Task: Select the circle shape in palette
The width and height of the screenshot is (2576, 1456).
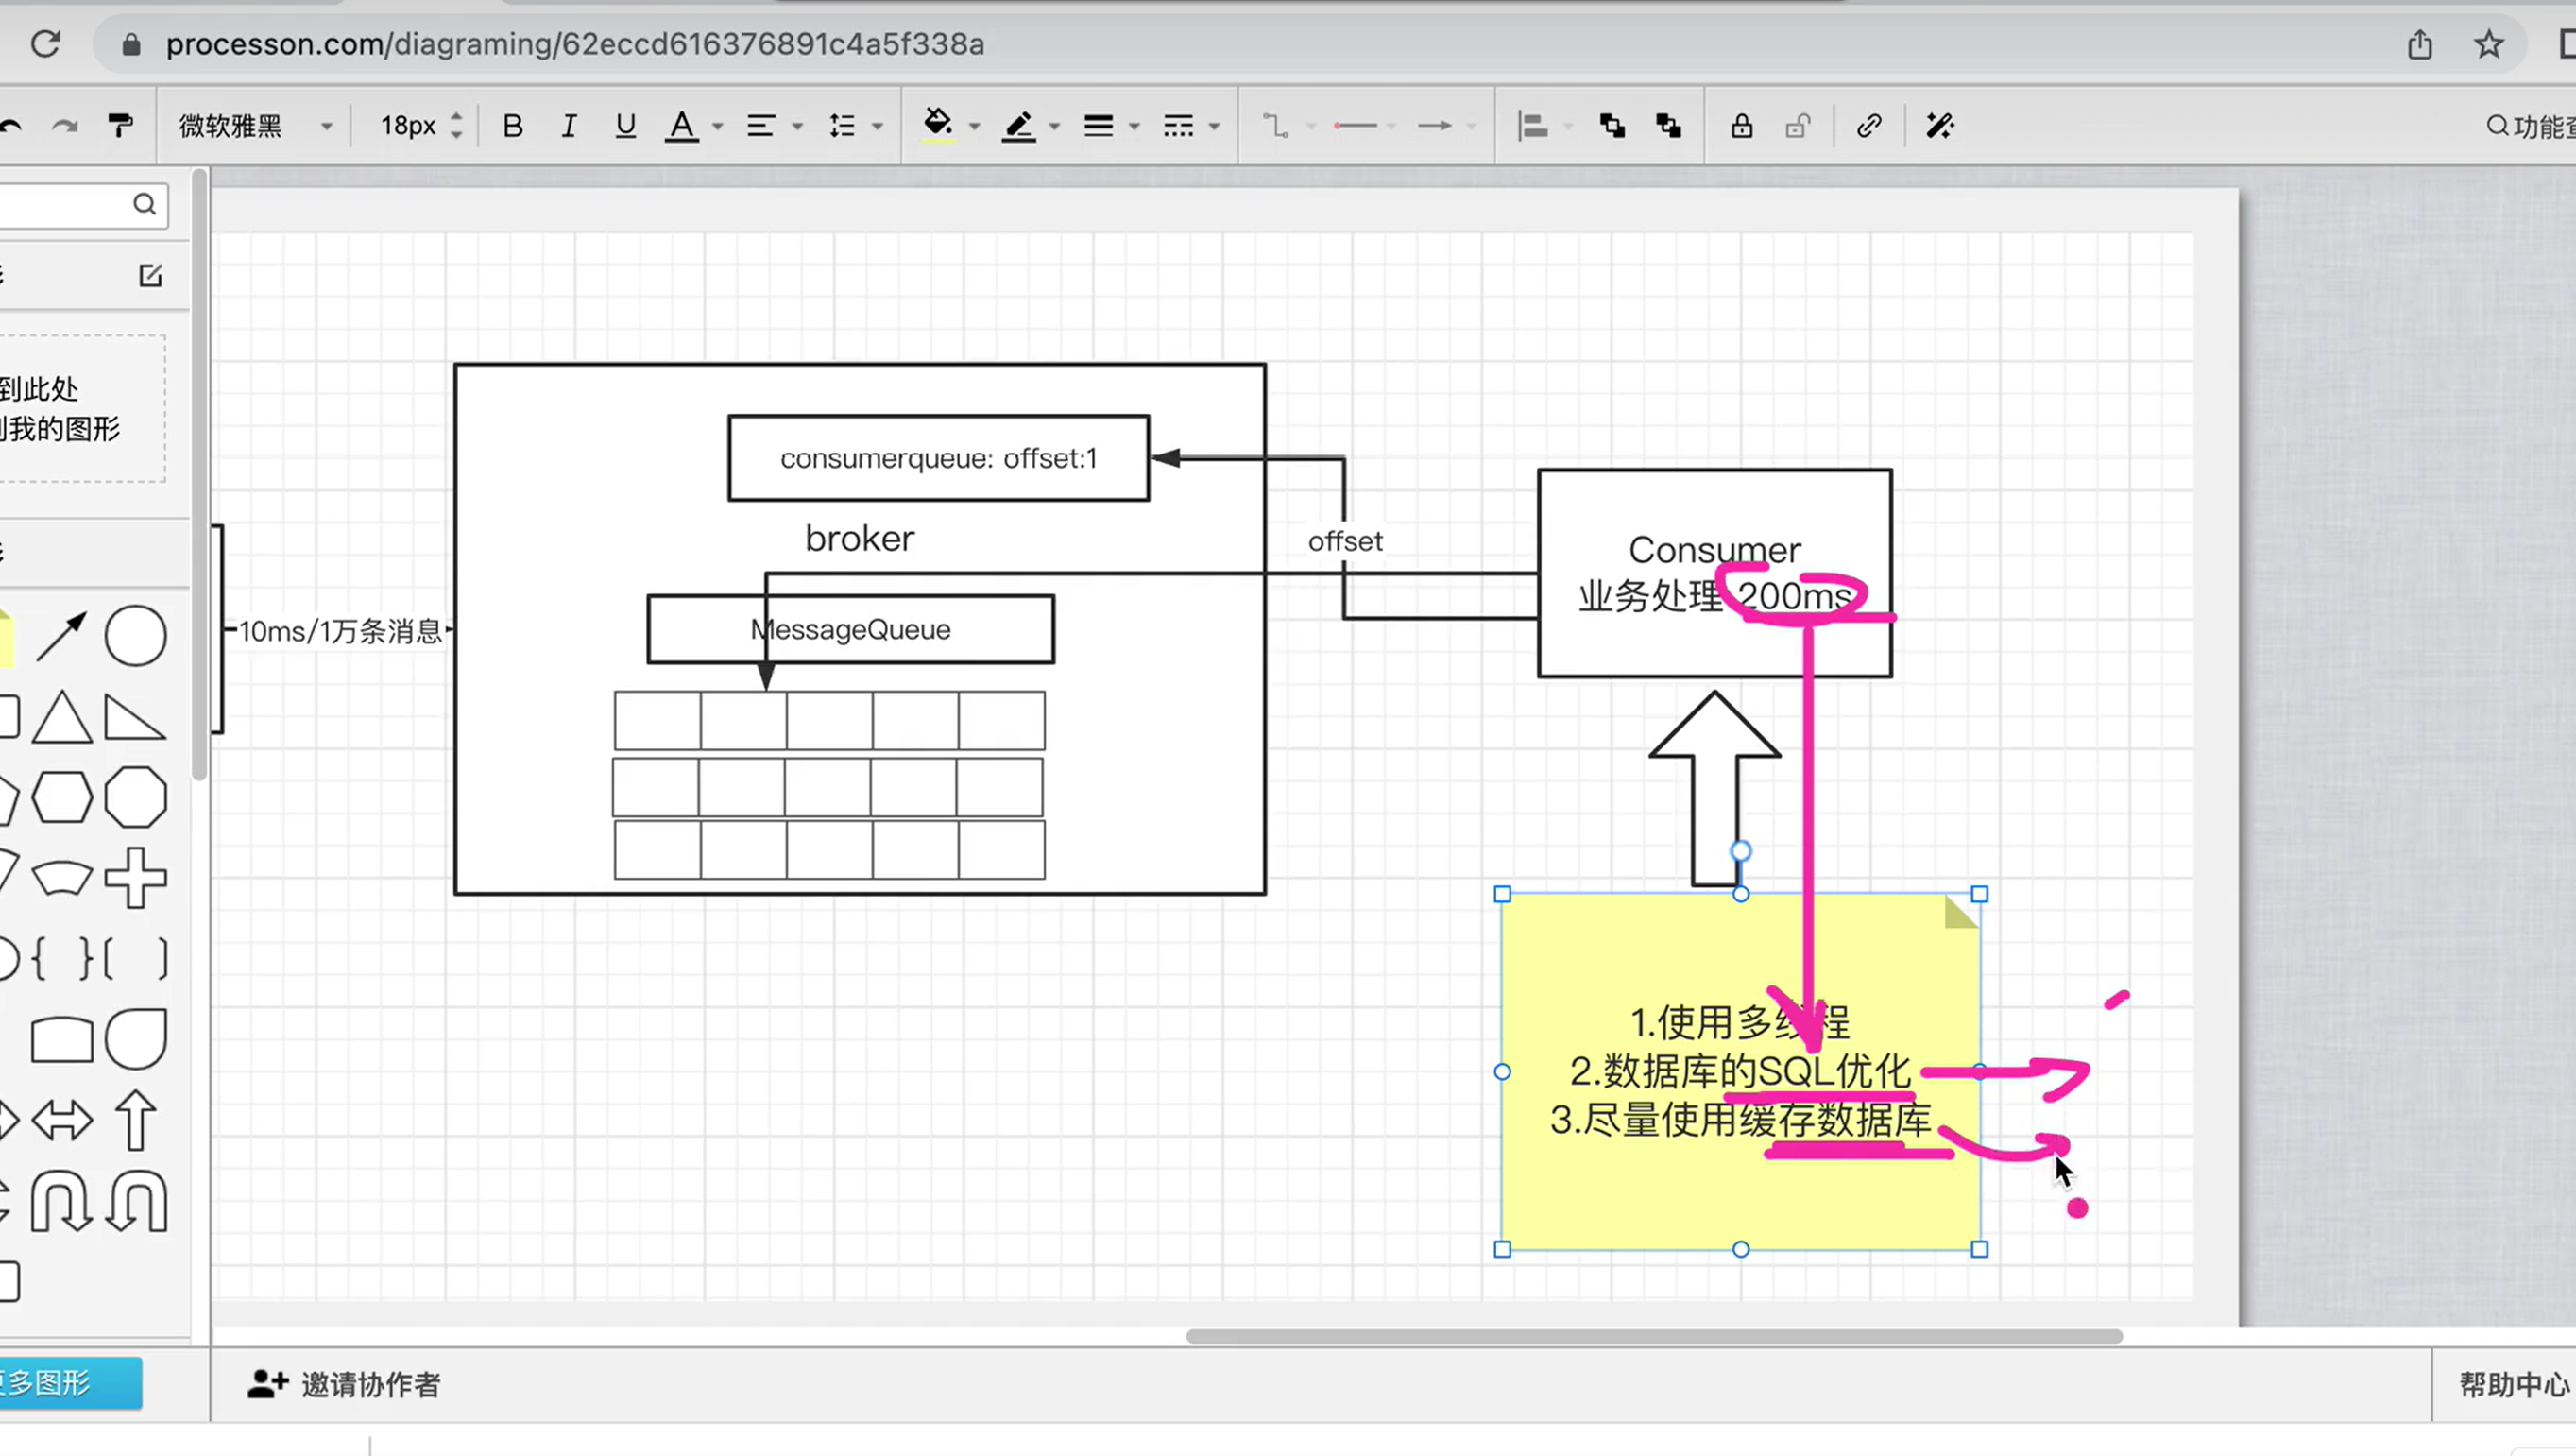Action: coord(135,636)
